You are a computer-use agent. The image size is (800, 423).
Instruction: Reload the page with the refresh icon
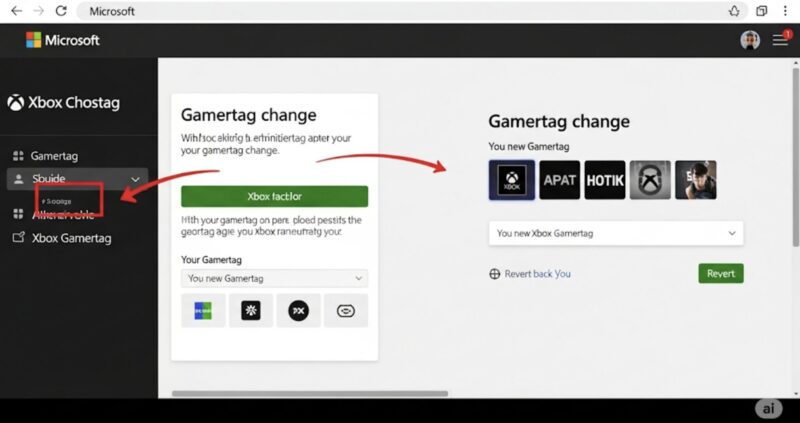point(61,11)
